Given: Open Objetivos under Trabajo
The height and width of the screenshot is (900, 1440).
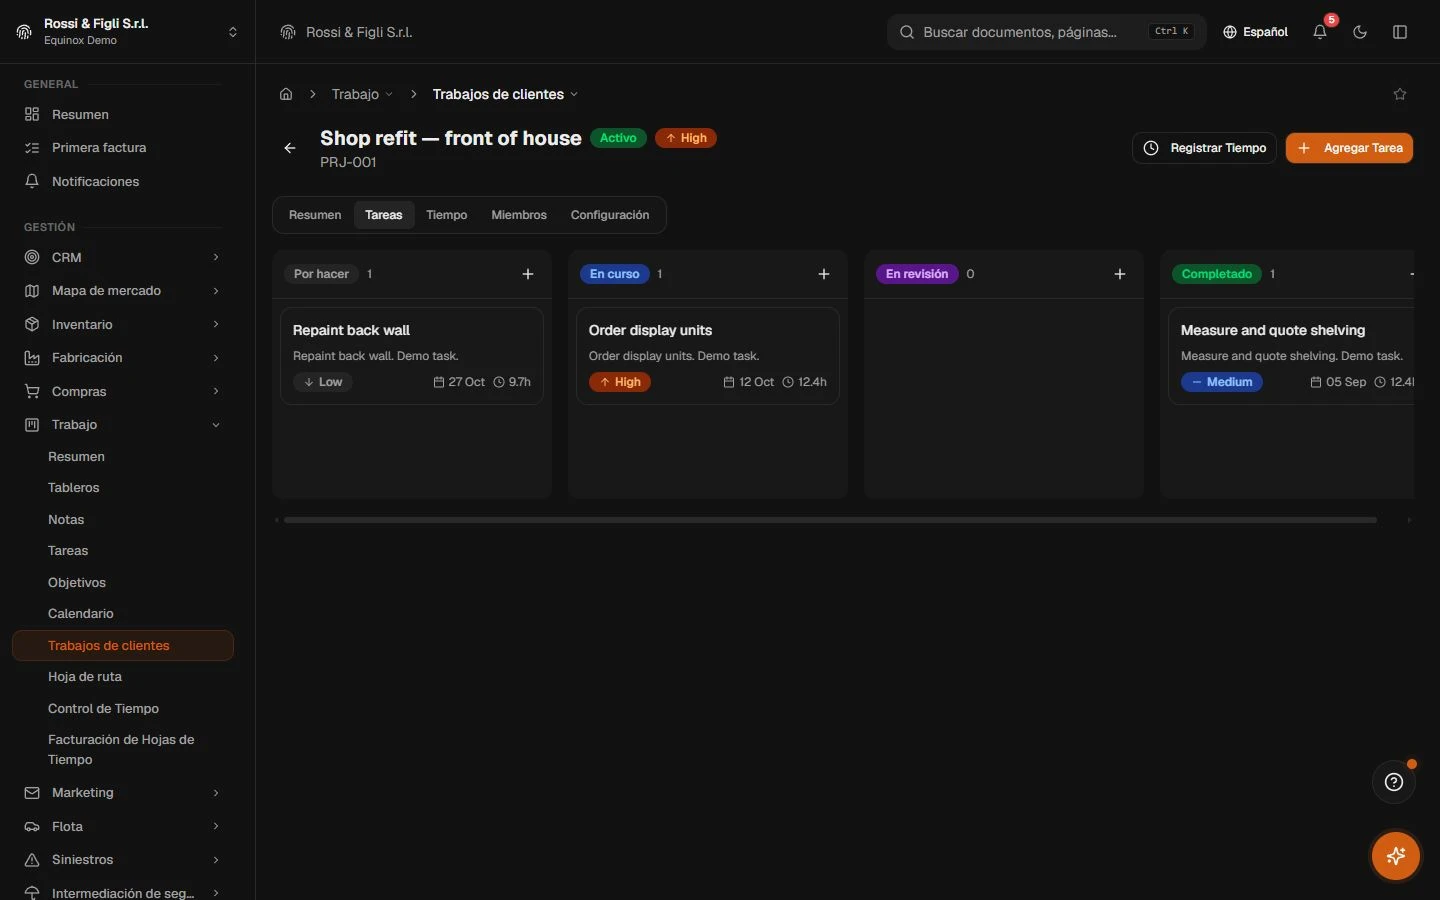Looking at the screenshot, I should pyautogui.click(x=77, y=583).
